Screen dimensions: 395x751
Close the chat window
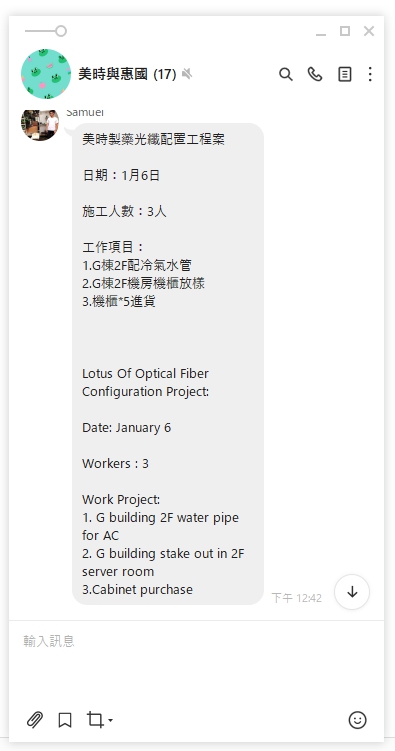(369, 31)
